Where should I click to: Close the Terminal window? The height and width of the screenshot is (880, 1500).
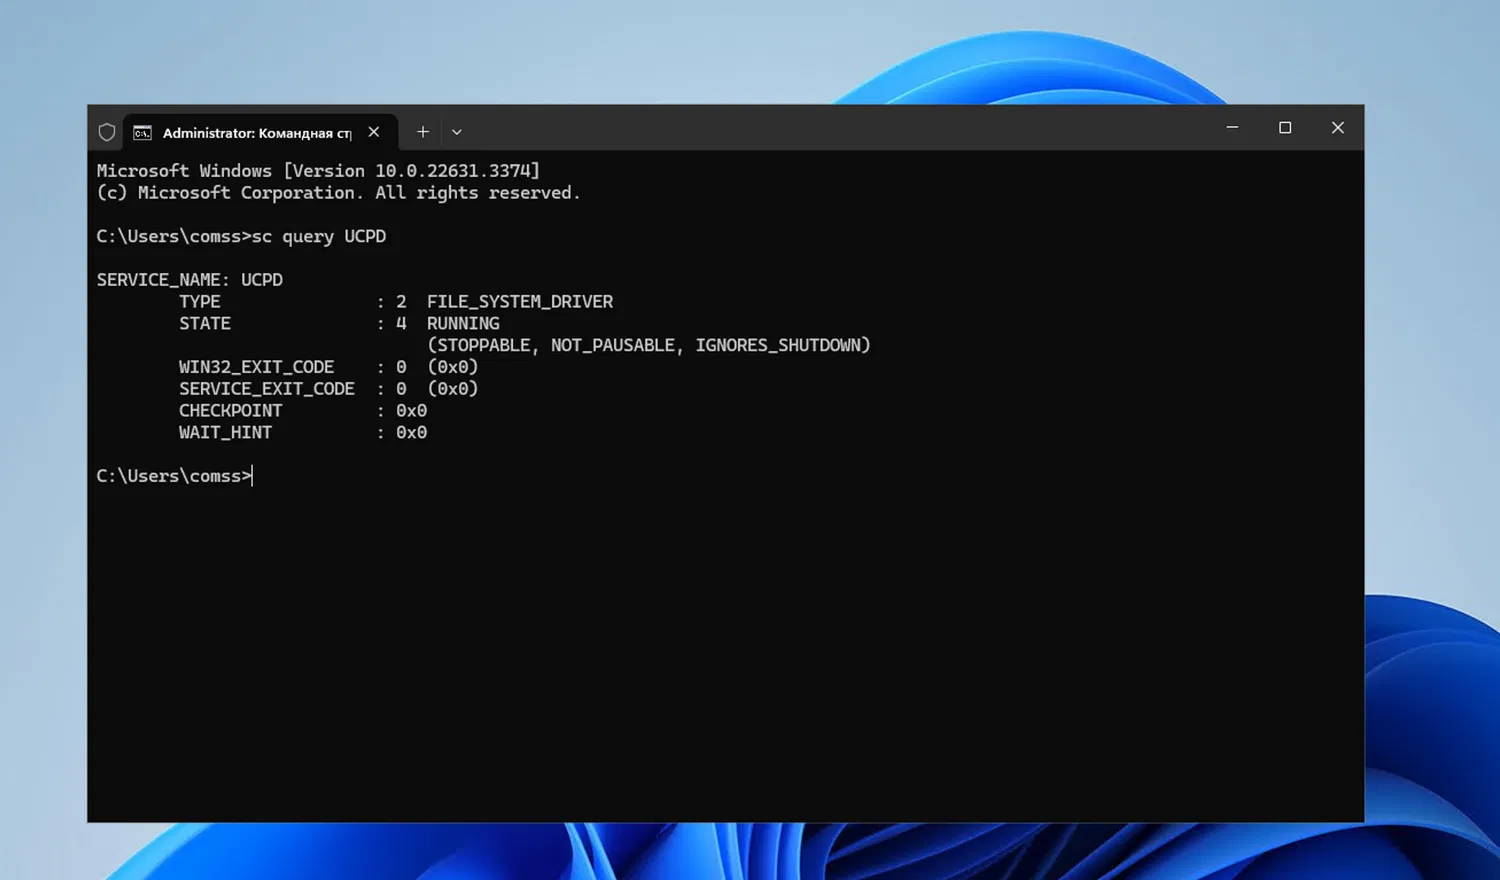point(1338,128)
